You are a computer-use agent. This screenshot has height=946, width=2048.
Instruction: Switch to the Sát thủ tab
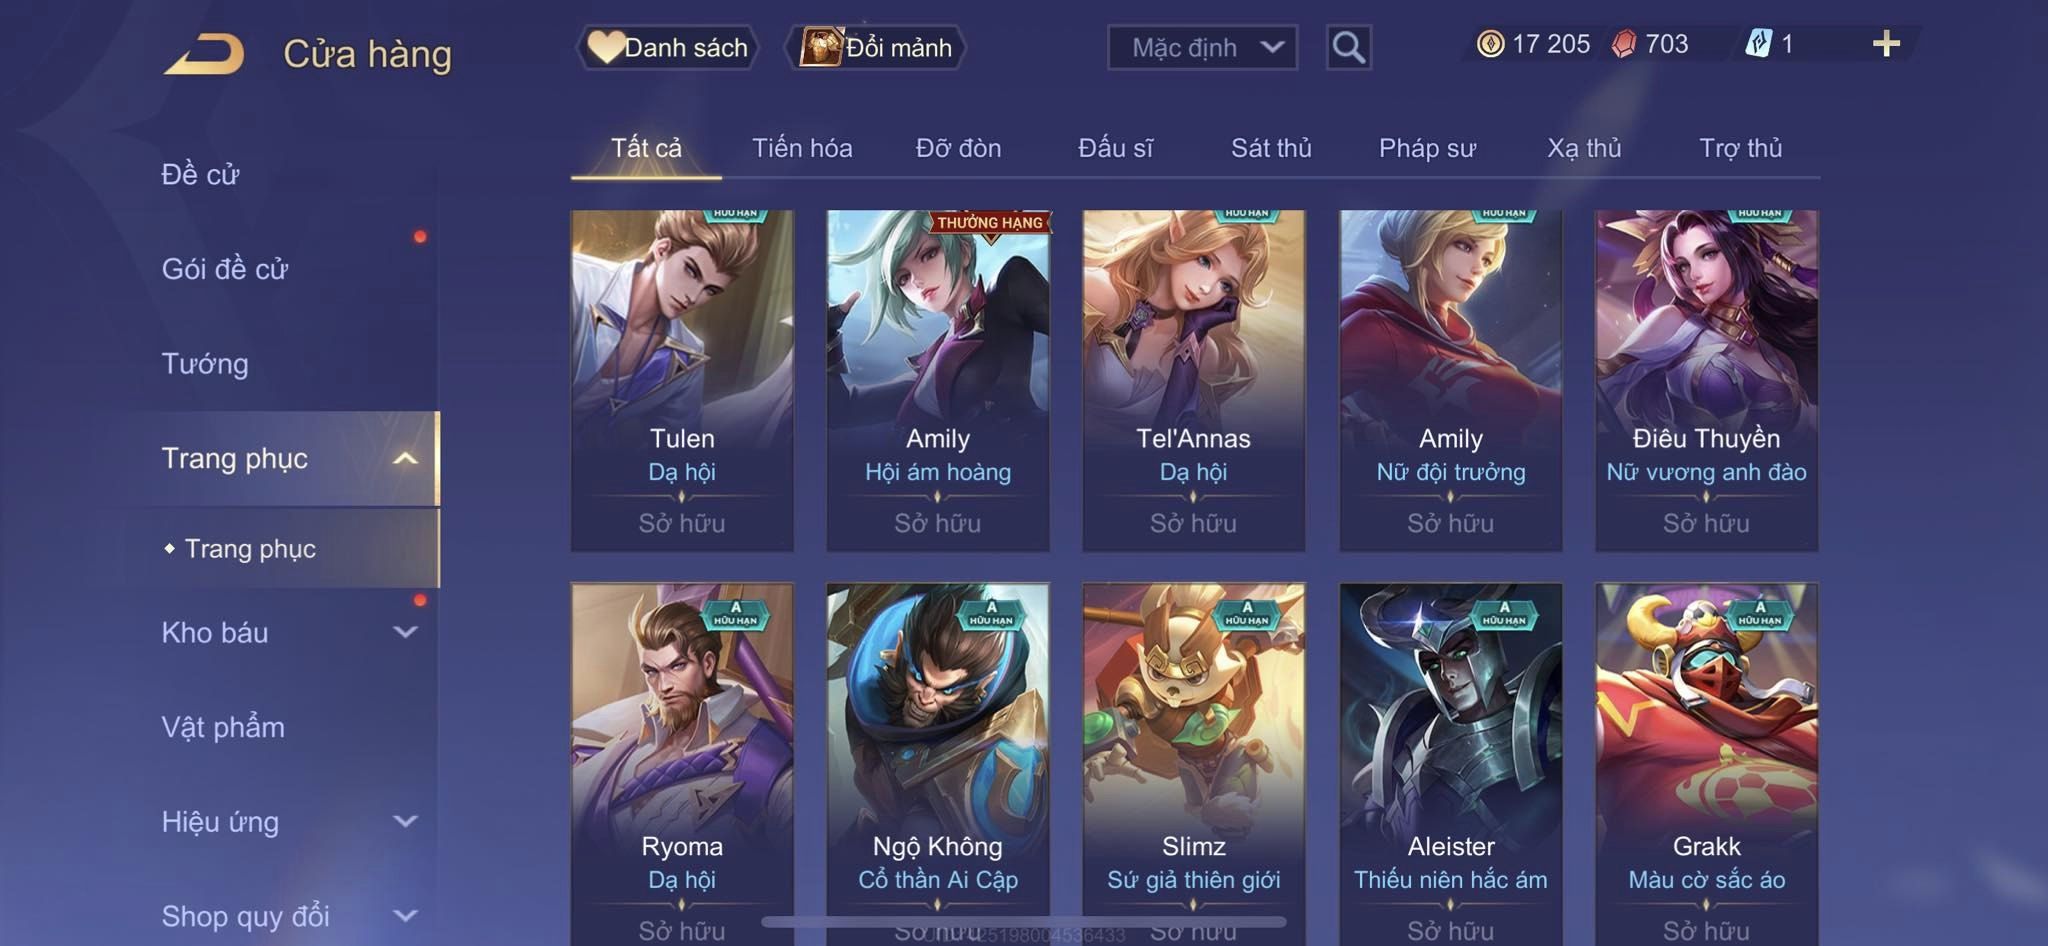[1271, 148]
